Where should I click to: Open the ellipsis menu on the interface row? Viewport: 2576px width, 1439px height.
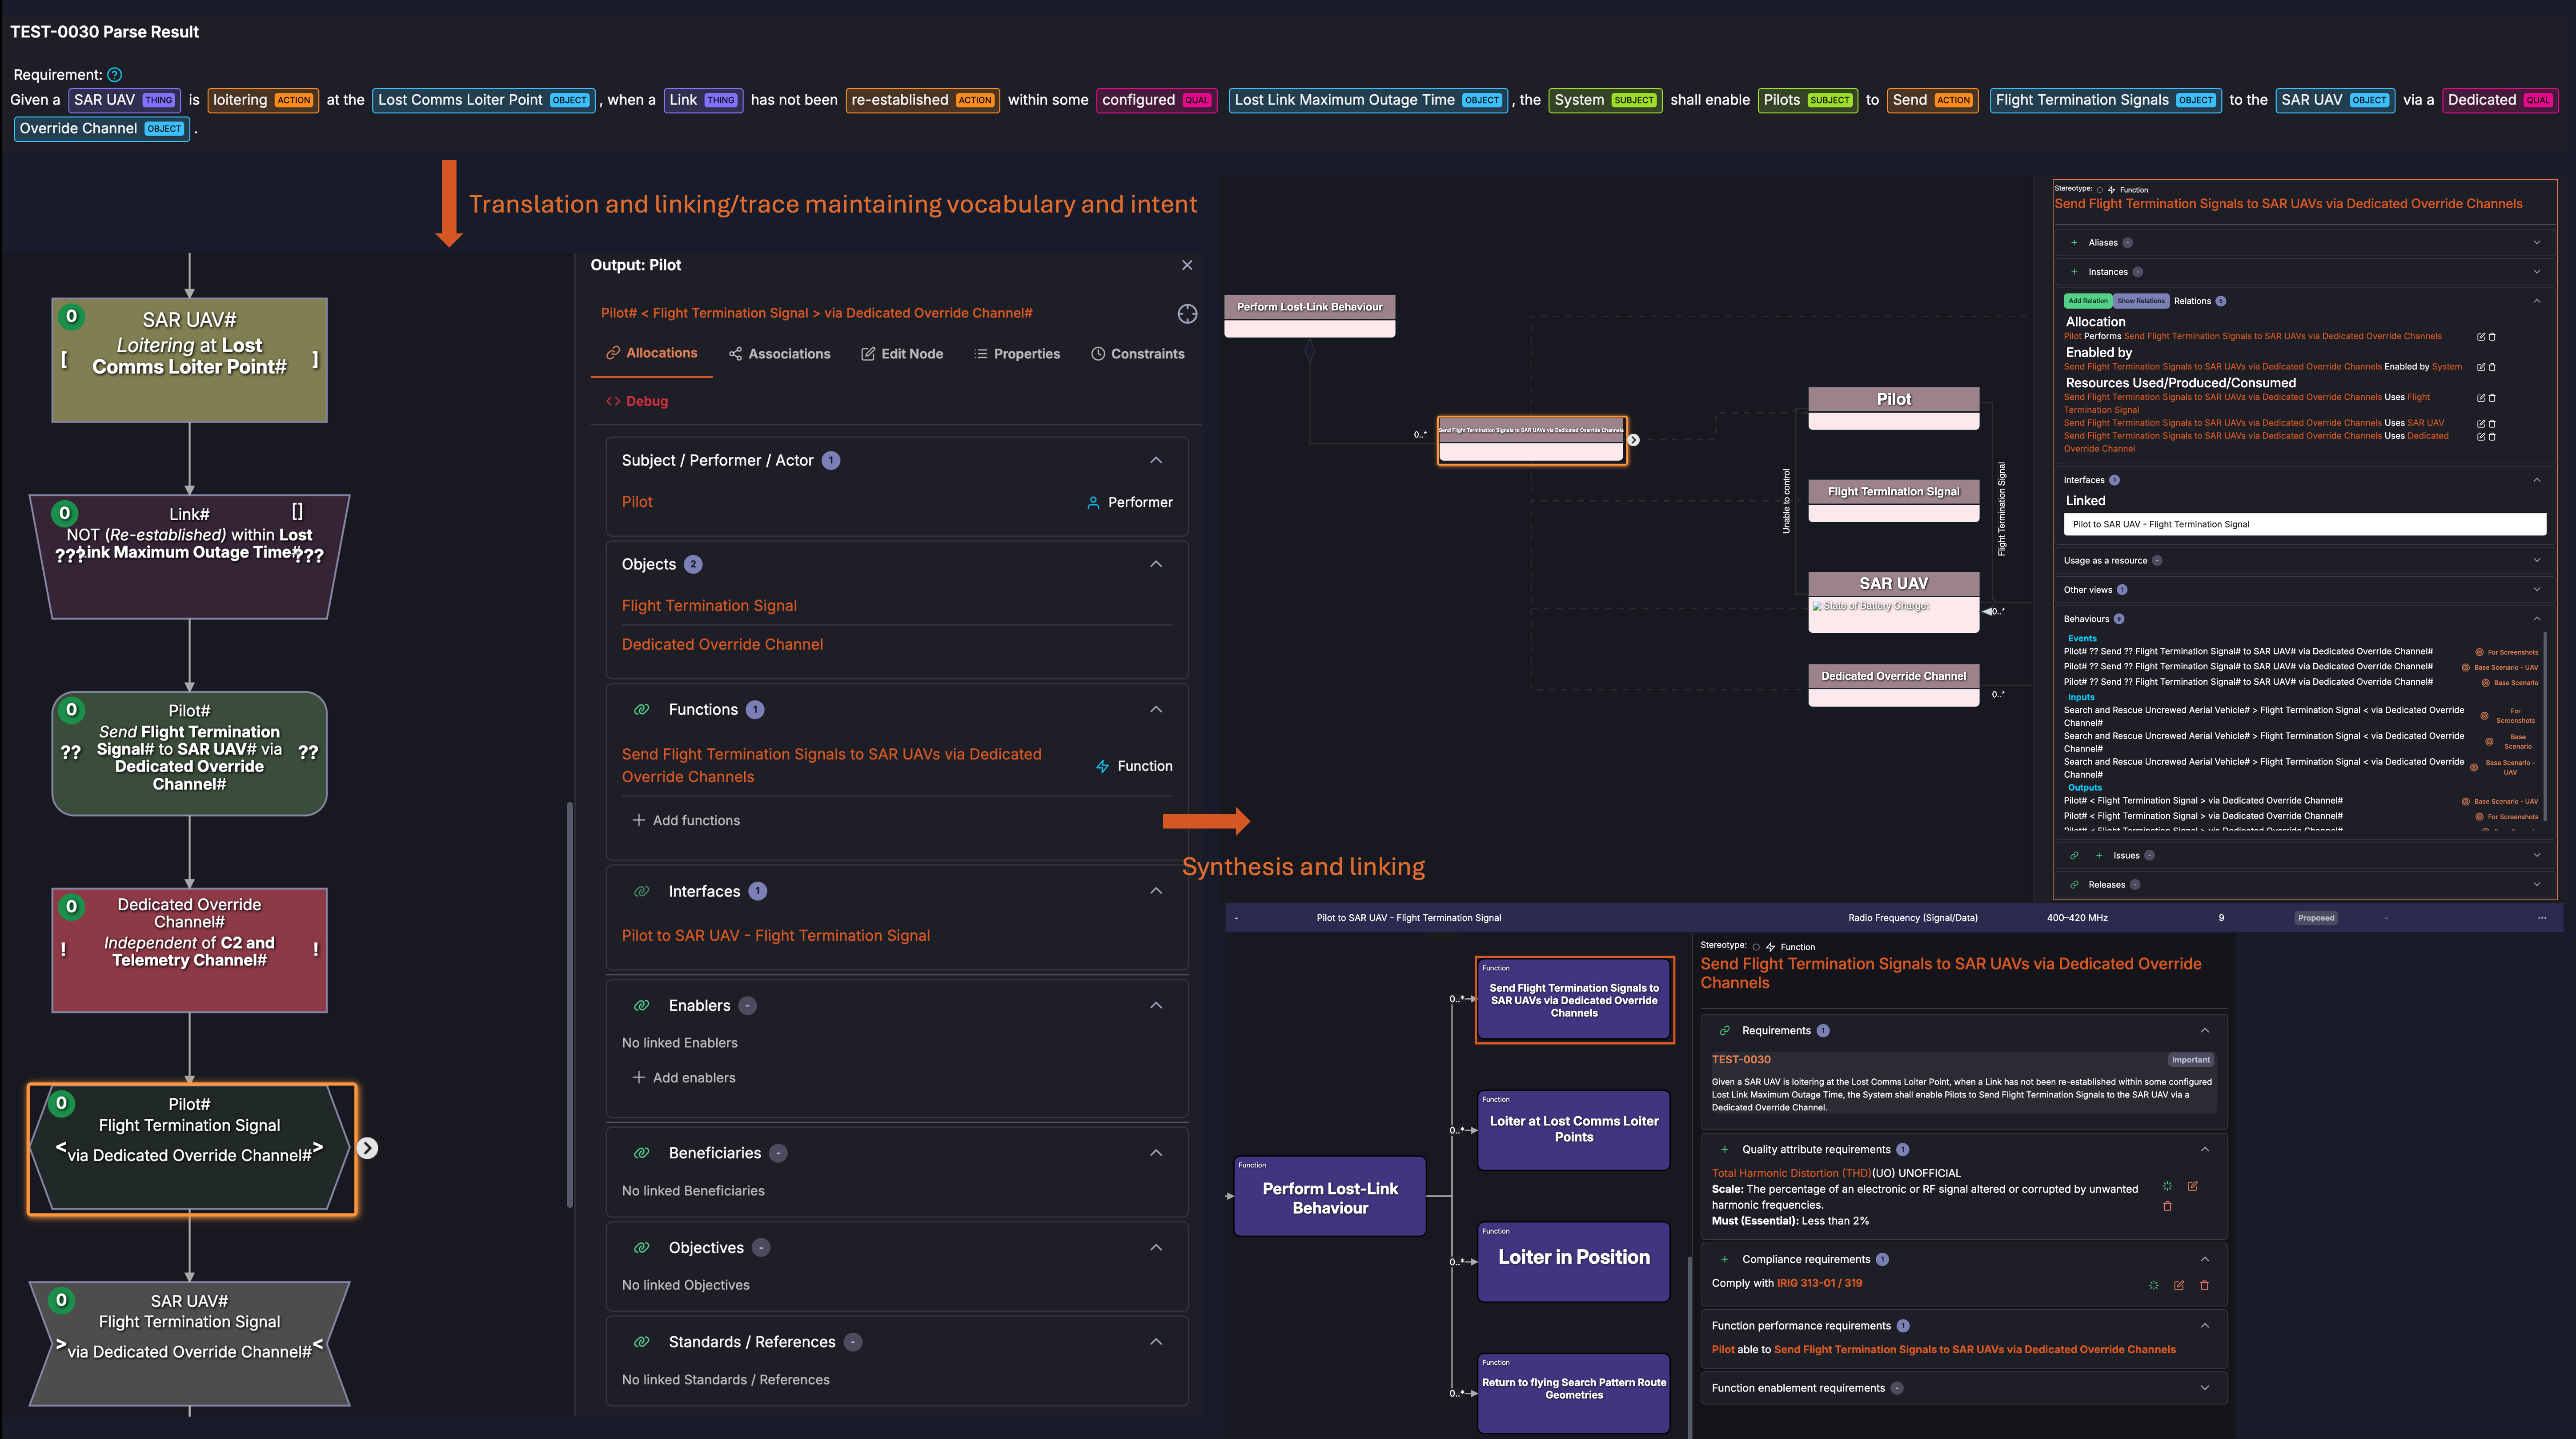(x=2542, y=918)
